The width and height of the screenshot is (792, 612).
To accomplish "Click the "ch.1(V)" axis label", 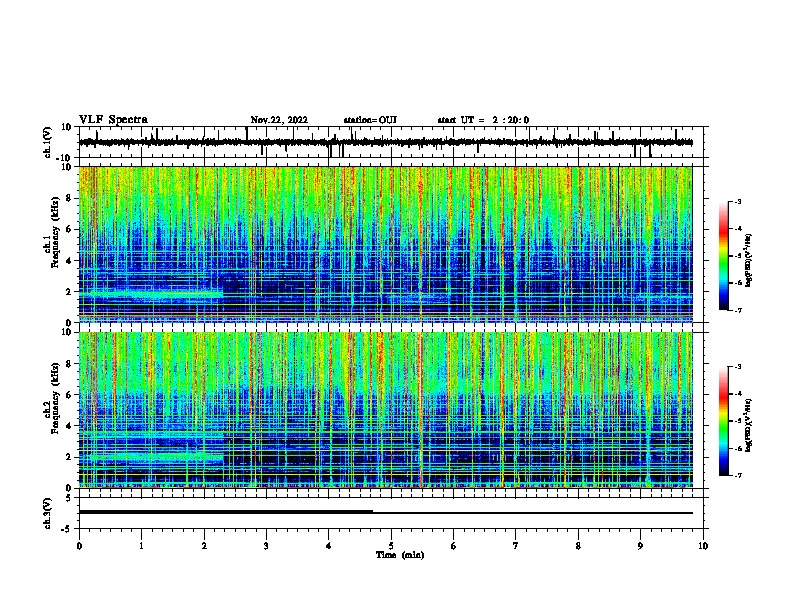I will (48, 142).
